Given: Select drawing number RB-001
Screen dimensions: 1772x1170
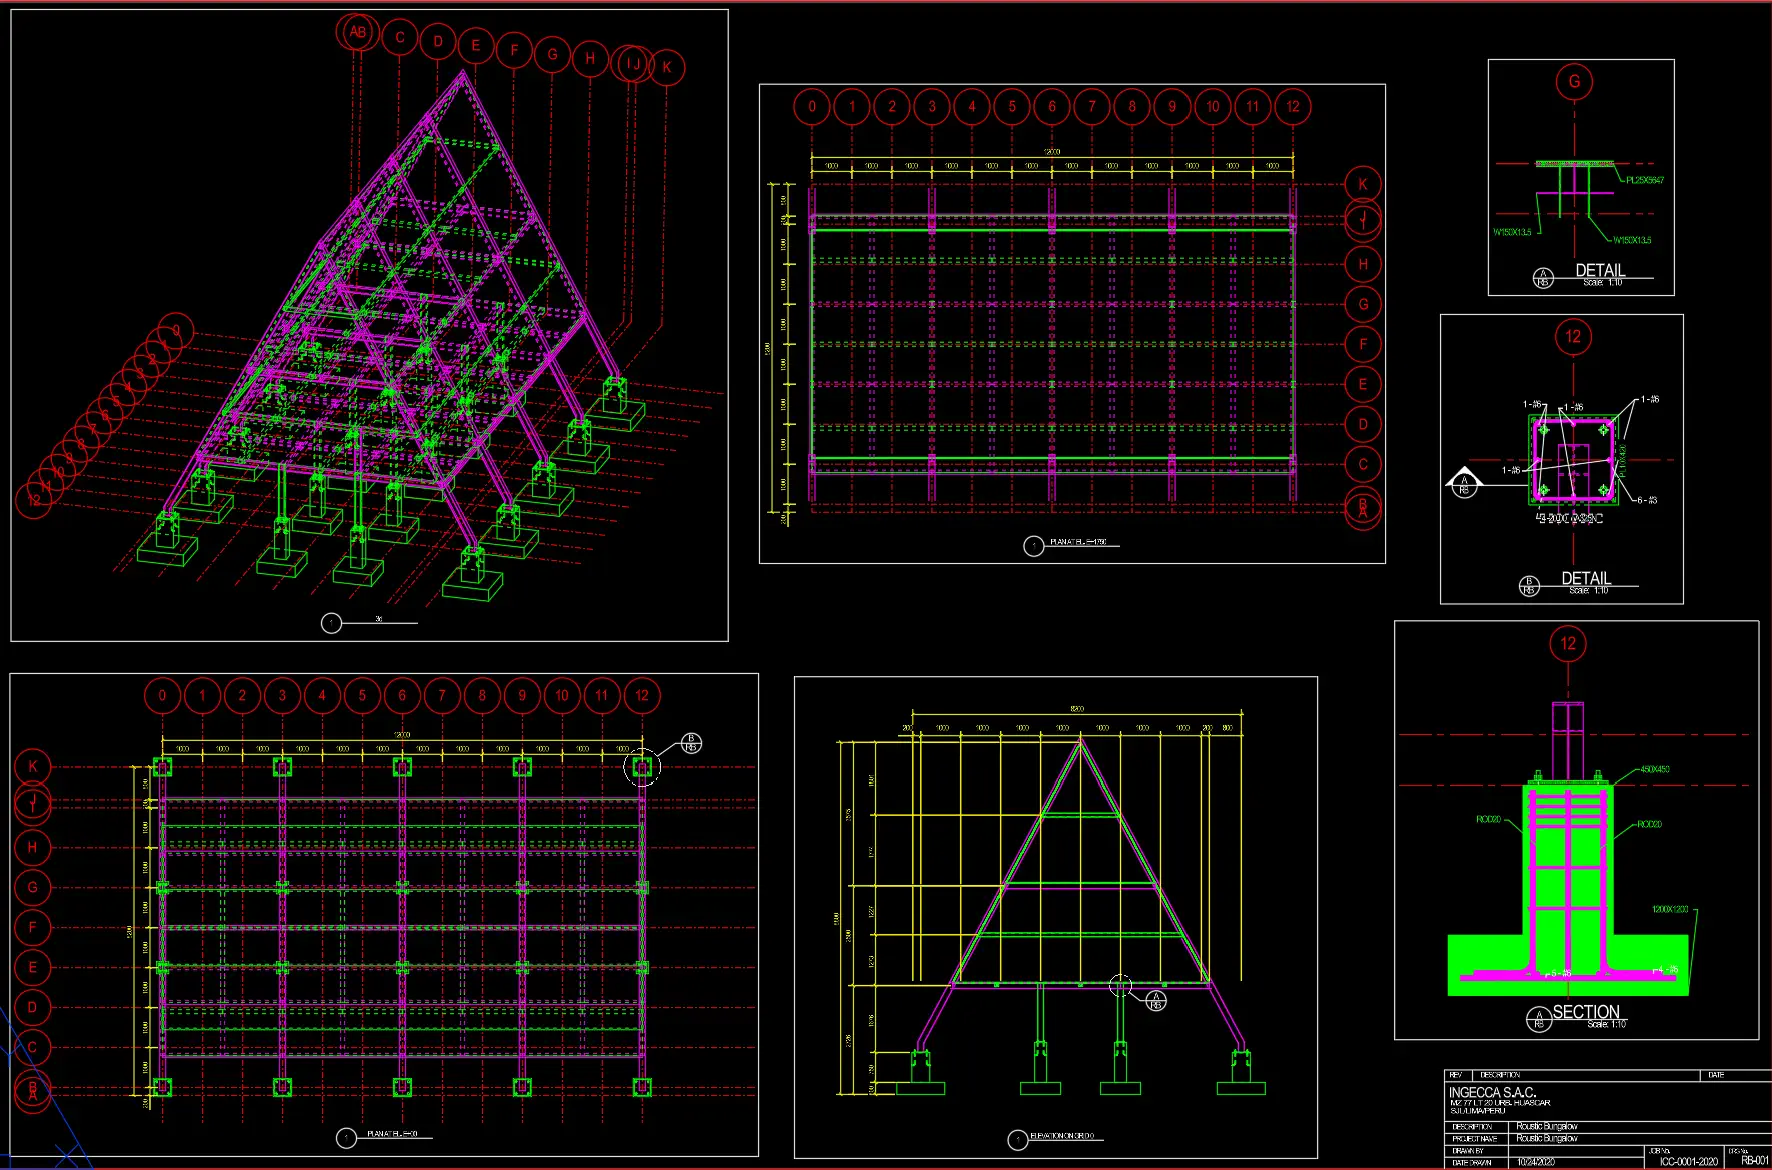Looking at the screenshot, I should 1755,1161.
